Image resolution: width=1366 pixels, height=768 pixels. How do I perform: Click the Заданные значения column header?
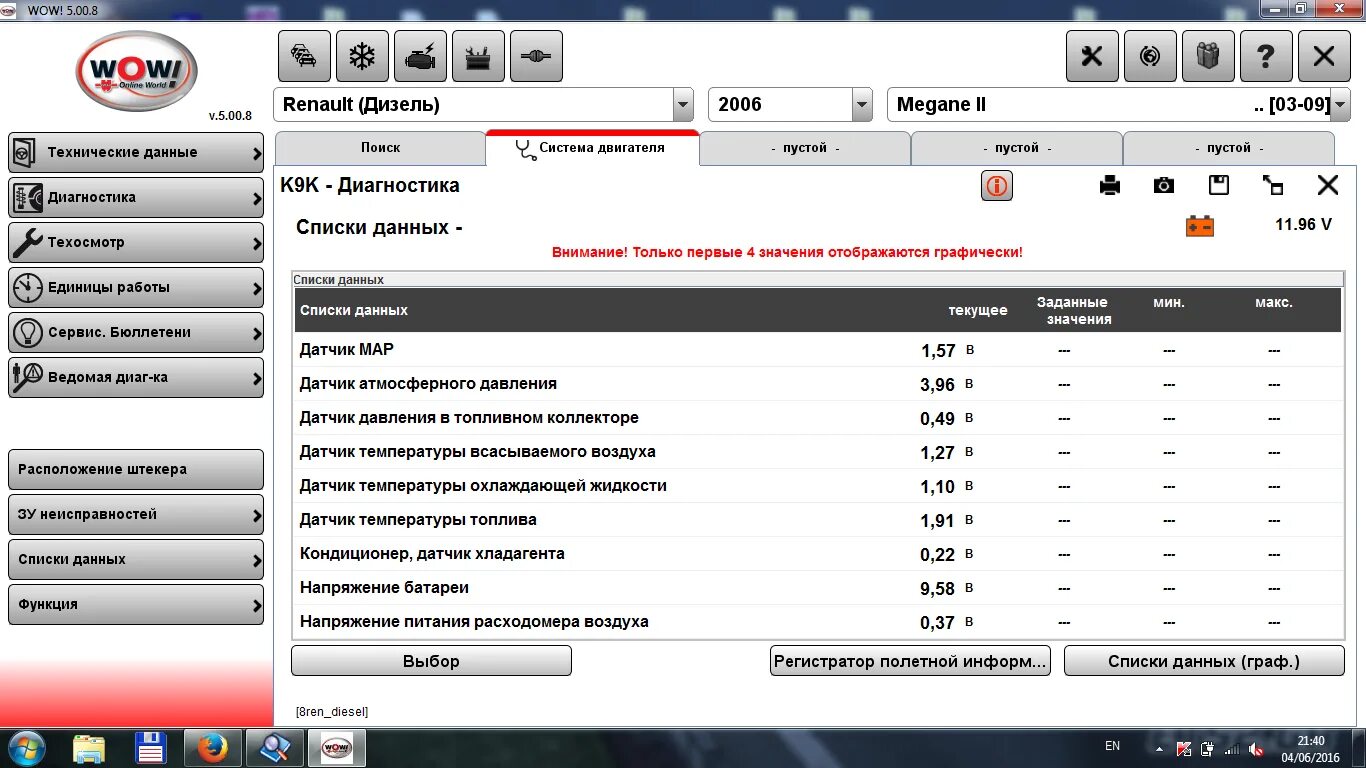point(1072,311)
